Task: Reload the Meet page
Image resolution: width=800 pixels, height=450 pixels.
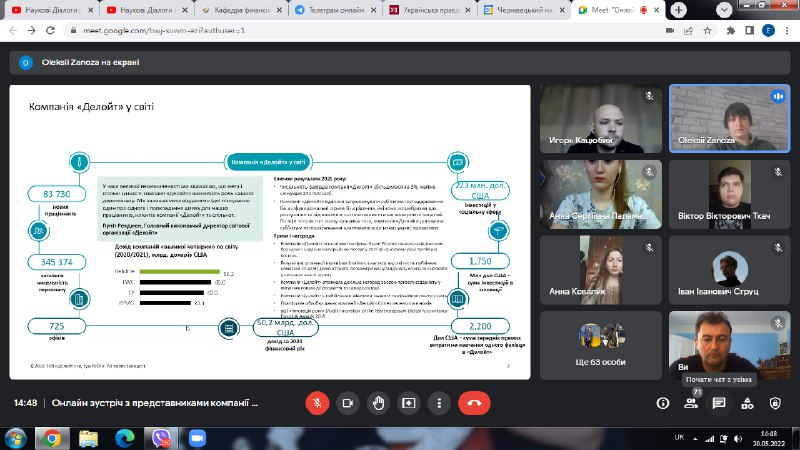Action: click(x=50, y=31)
